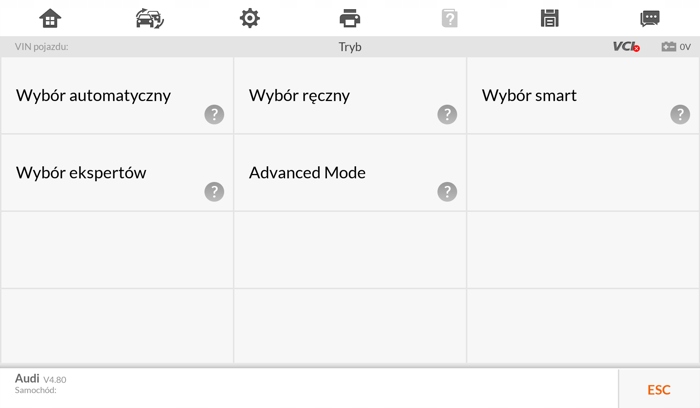Click the battery voltage indicator
Screen dimensions: 700x408
(x=676, y=47)
